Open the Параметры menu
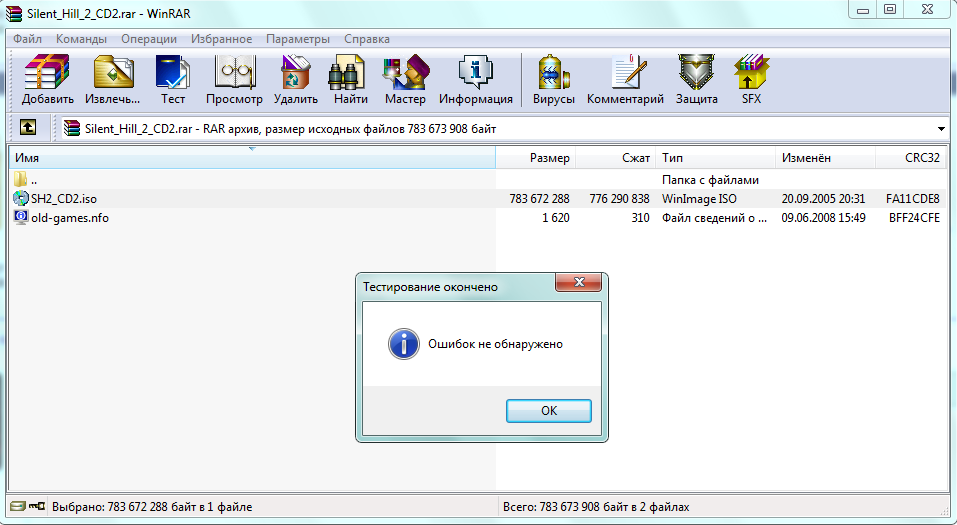957x525 pixels. tap(298, 38)
